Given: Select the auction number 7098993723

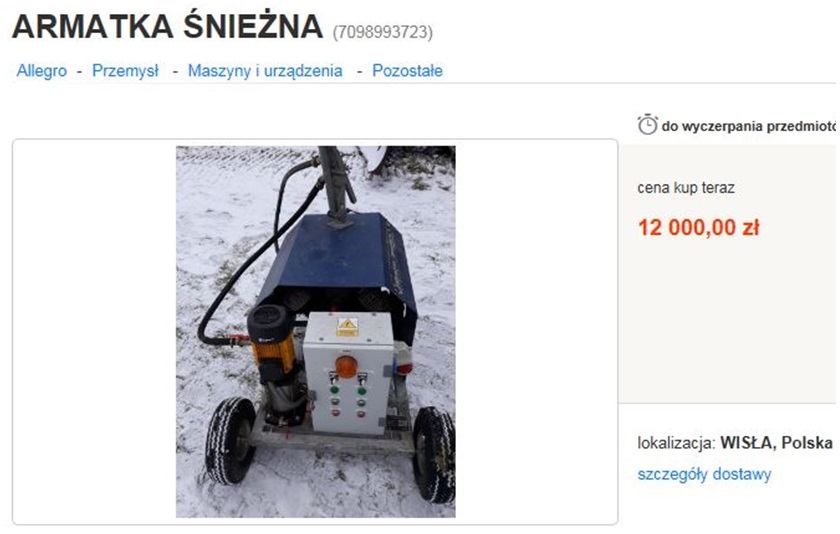Looking at the screenshot, I should click(x=382, y=32).
